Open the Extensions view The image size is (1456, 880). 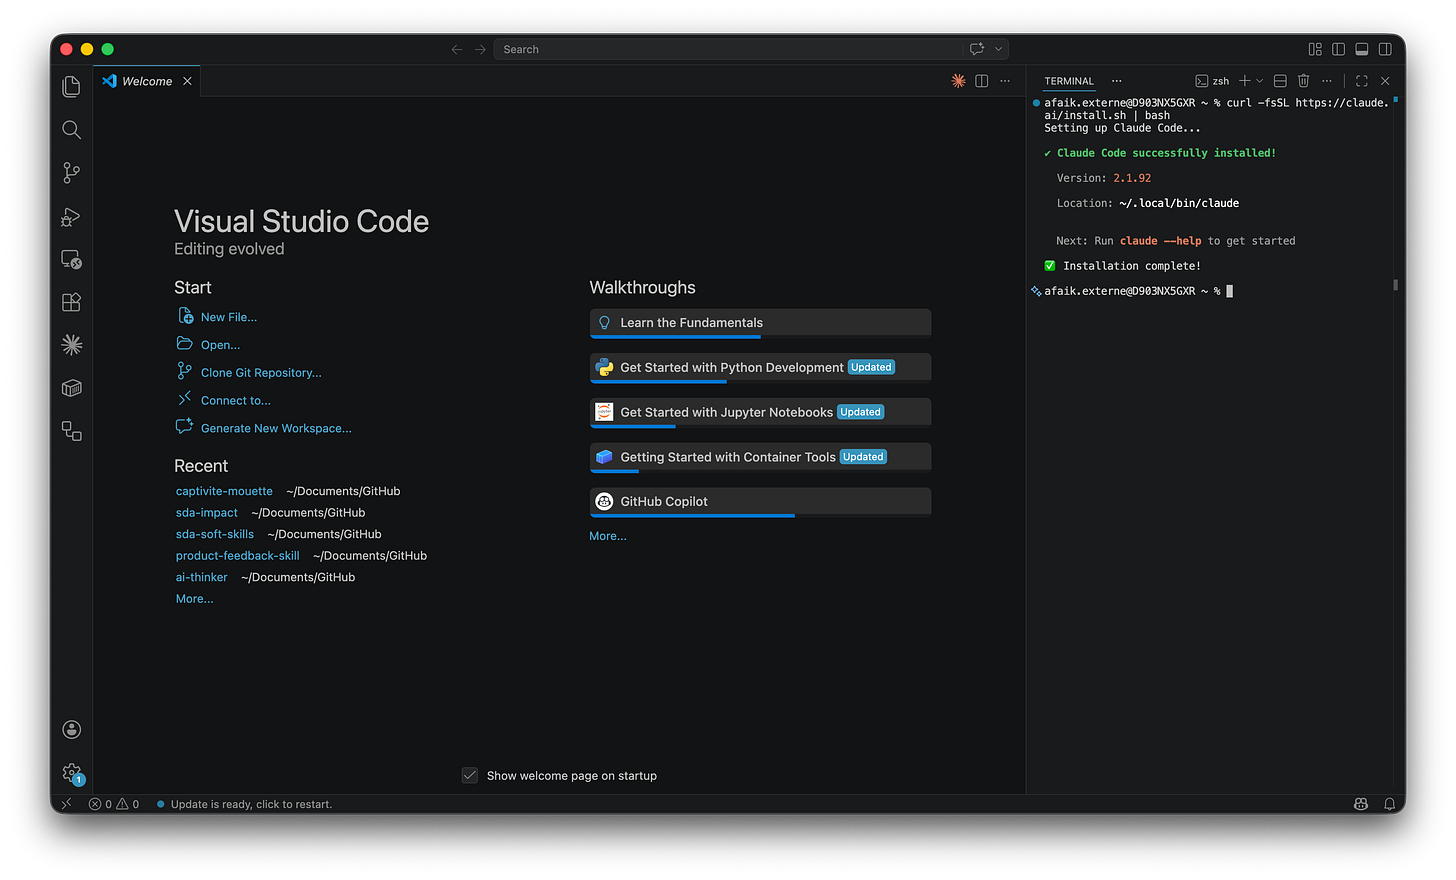71,302
